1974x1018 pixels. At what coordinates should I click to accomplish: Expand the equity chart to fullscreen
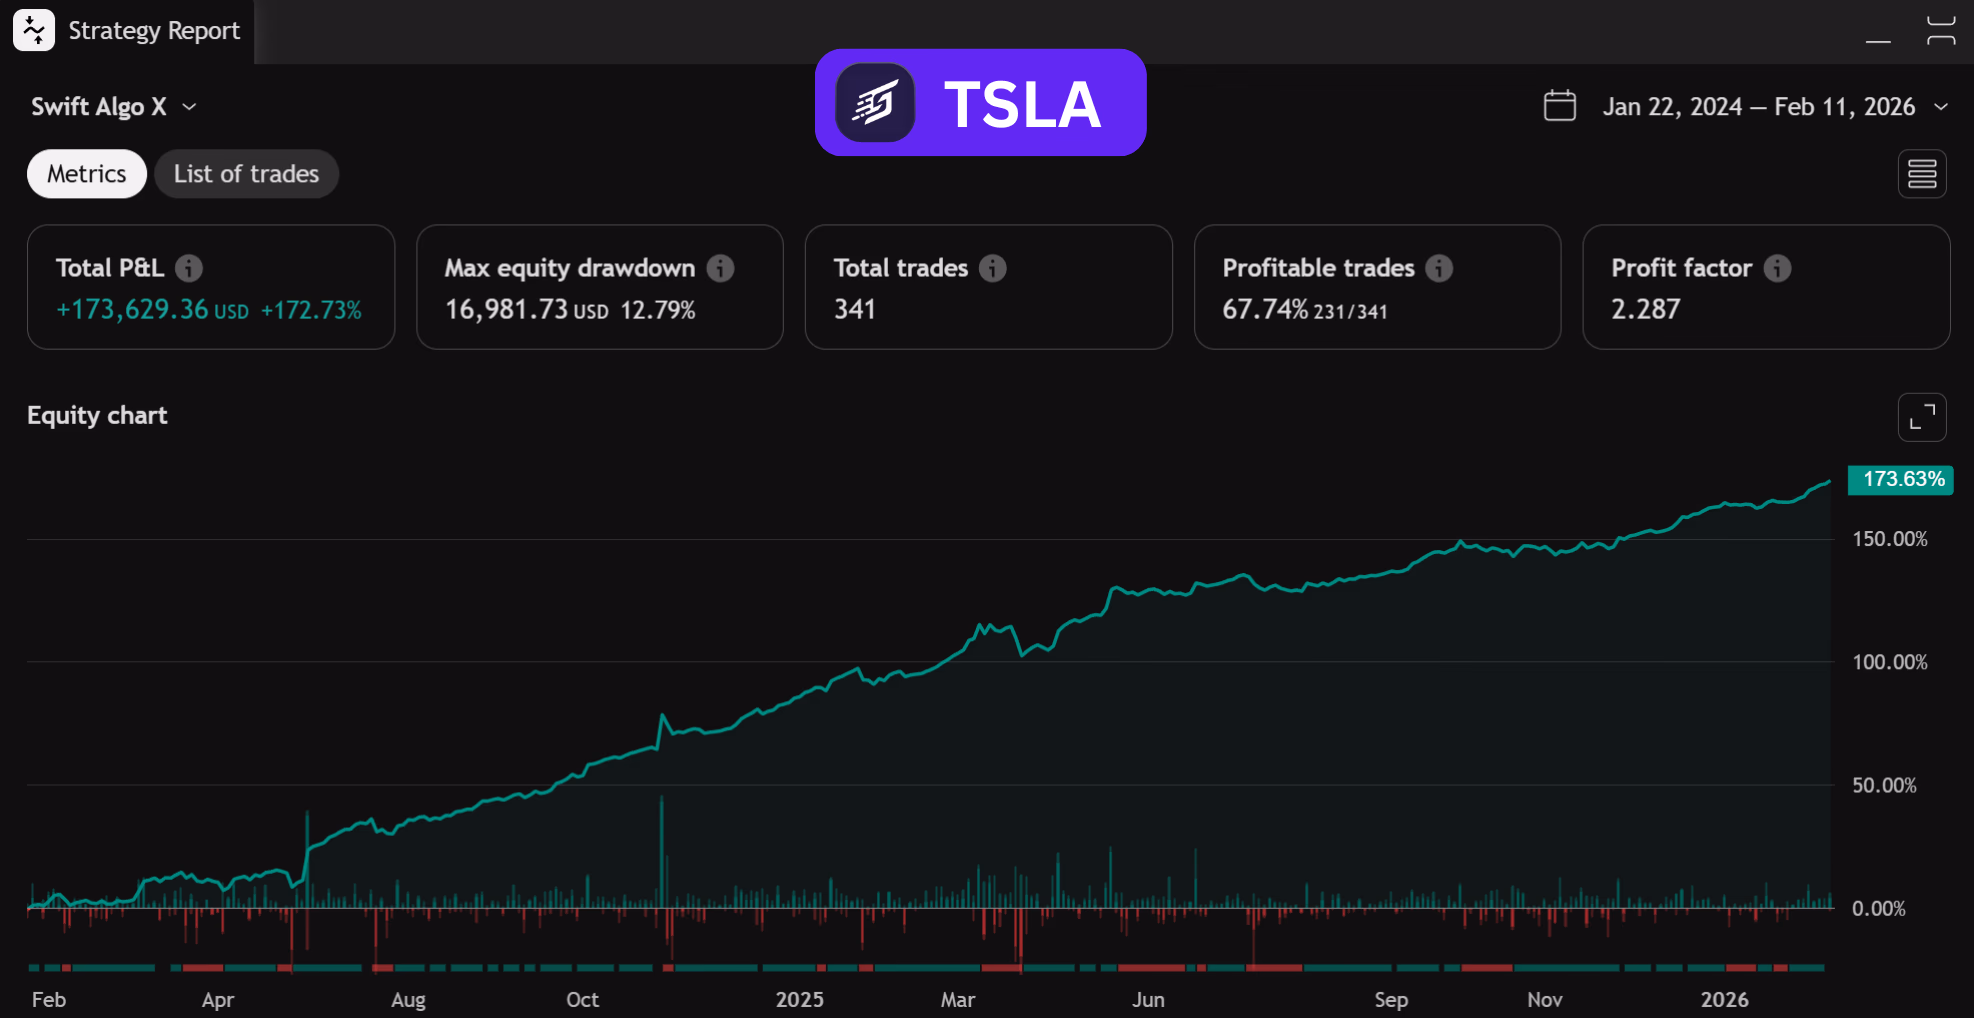[1921, 417]
